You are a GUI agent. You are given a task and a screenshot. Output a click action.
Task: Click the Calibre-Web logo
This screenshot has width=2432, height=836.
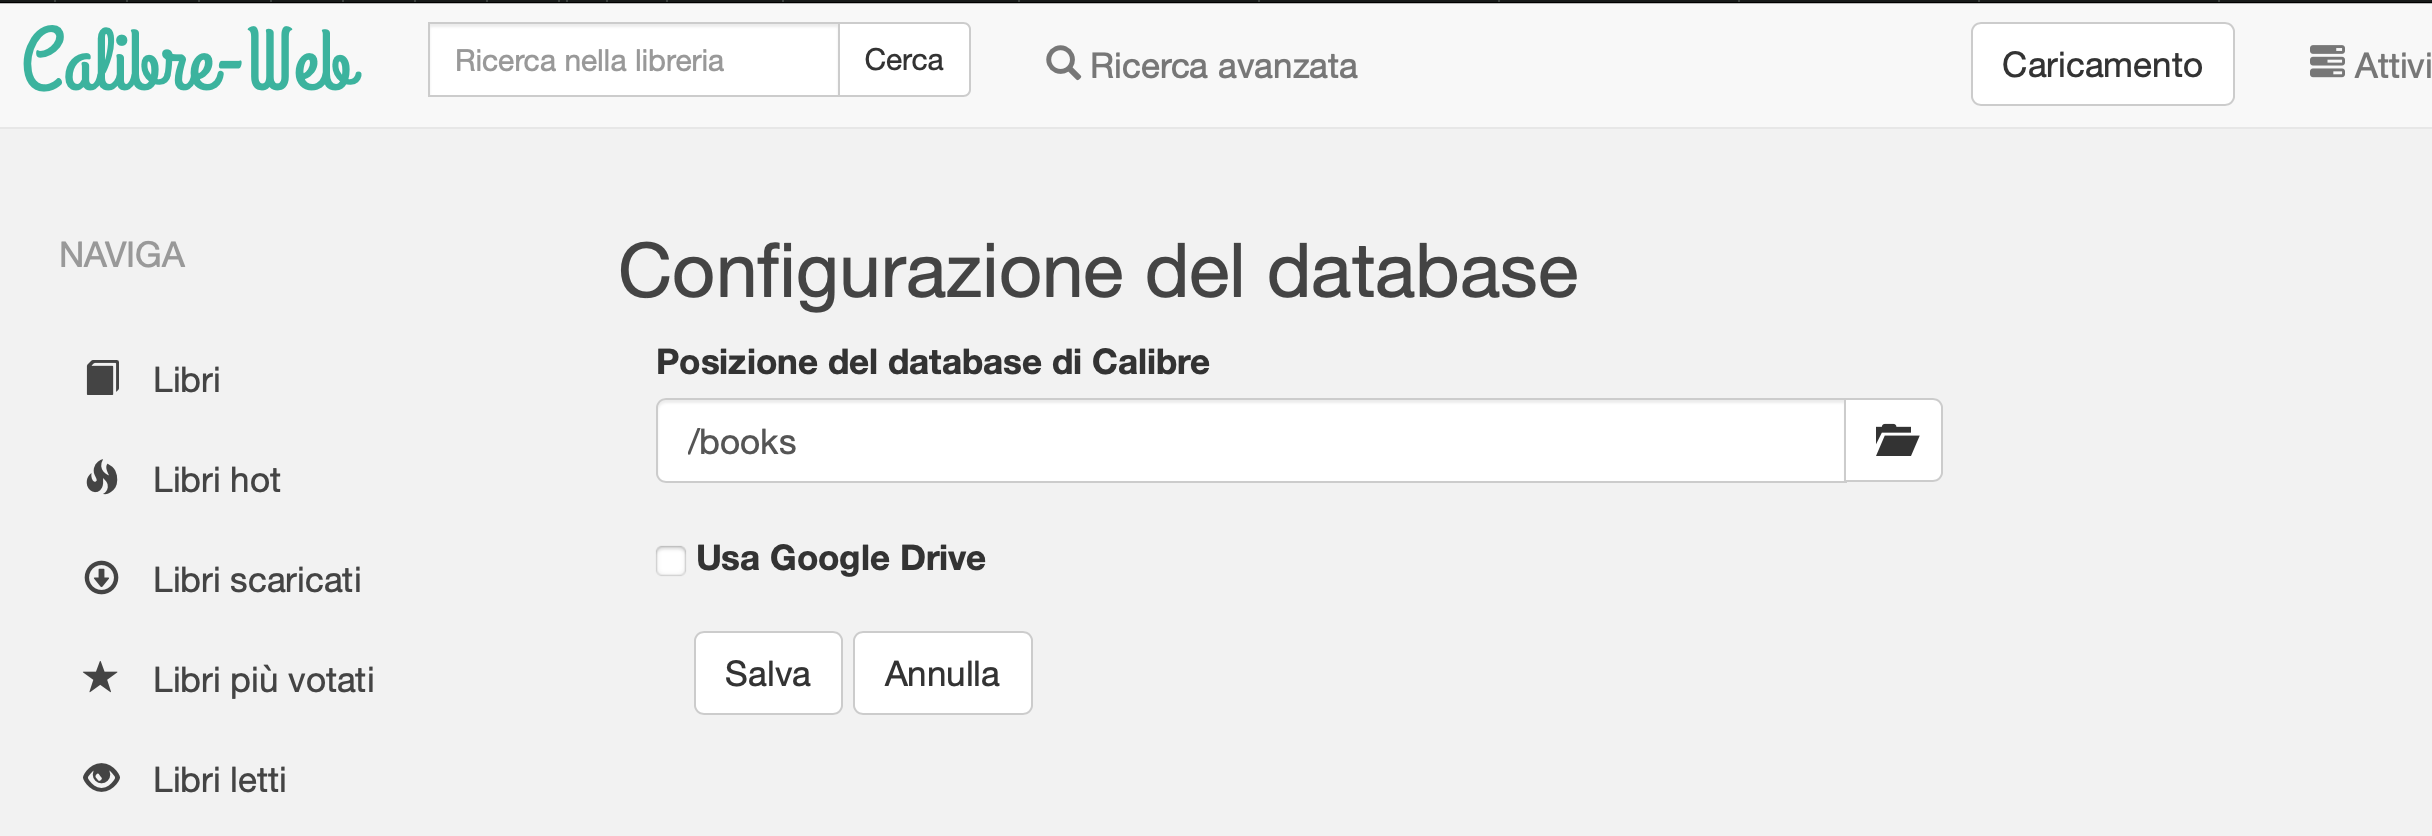(x=192, y=60)
